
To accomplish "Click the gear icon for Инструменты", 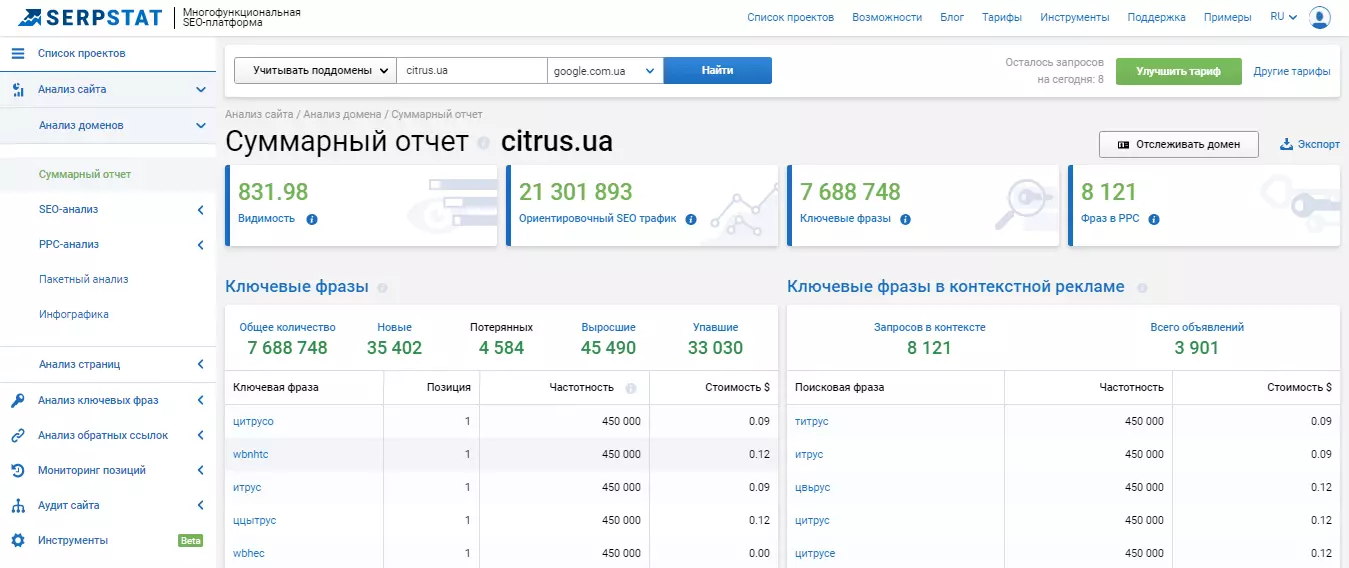I will point(17,540).
